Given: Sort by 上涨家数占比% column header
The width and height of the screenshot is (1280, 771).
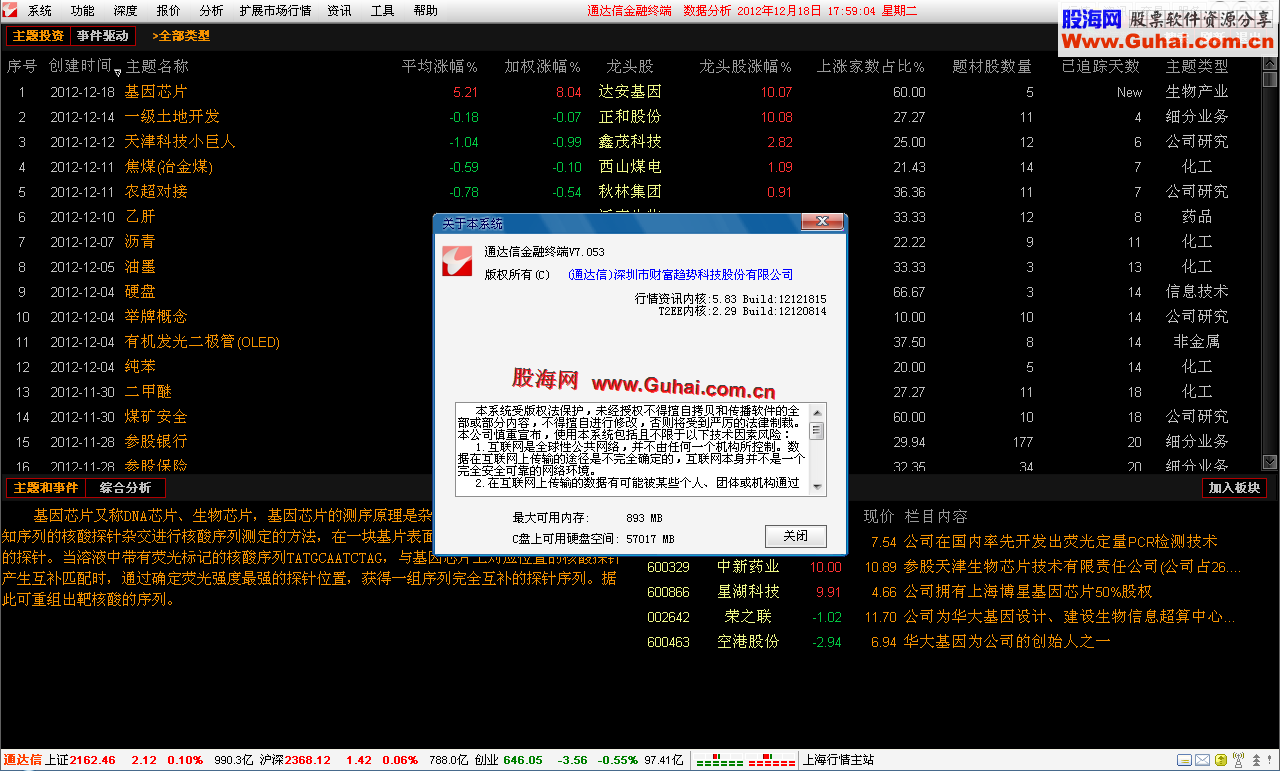Looking at the screenshot, I should click(x=870, y=67).
